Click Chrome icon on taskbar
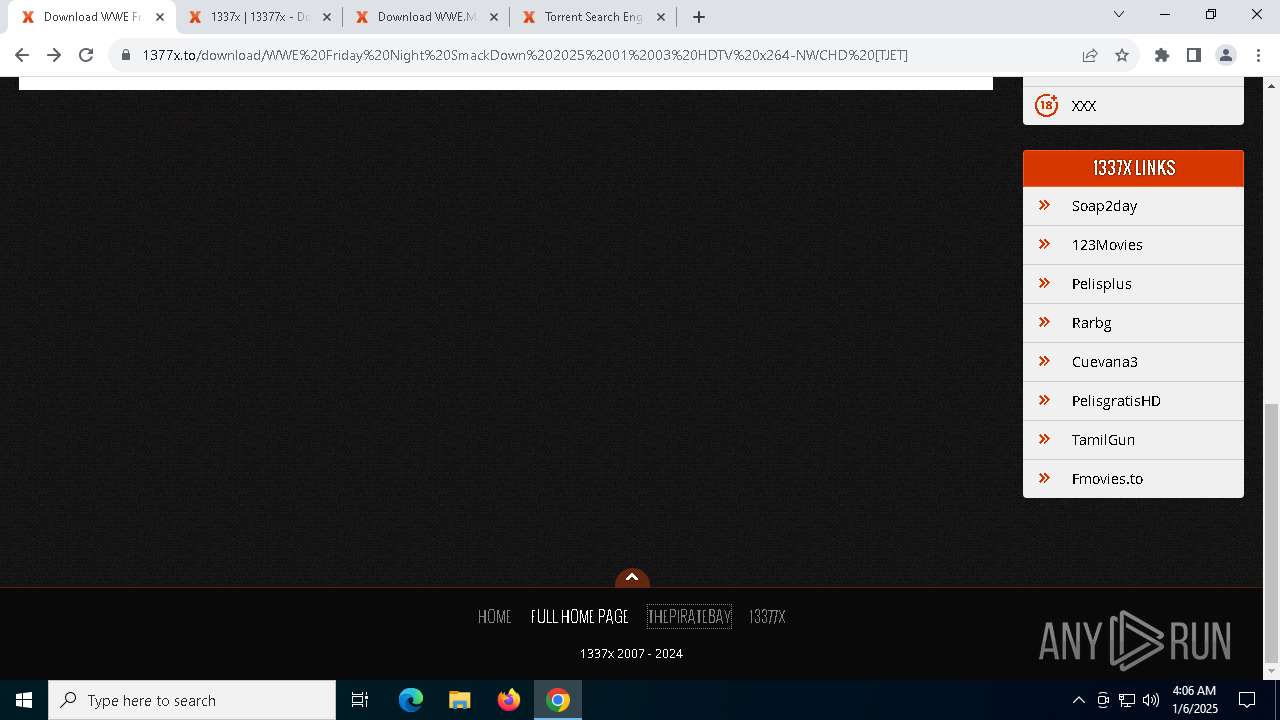1280x720 pixels. tap(558, 700)
